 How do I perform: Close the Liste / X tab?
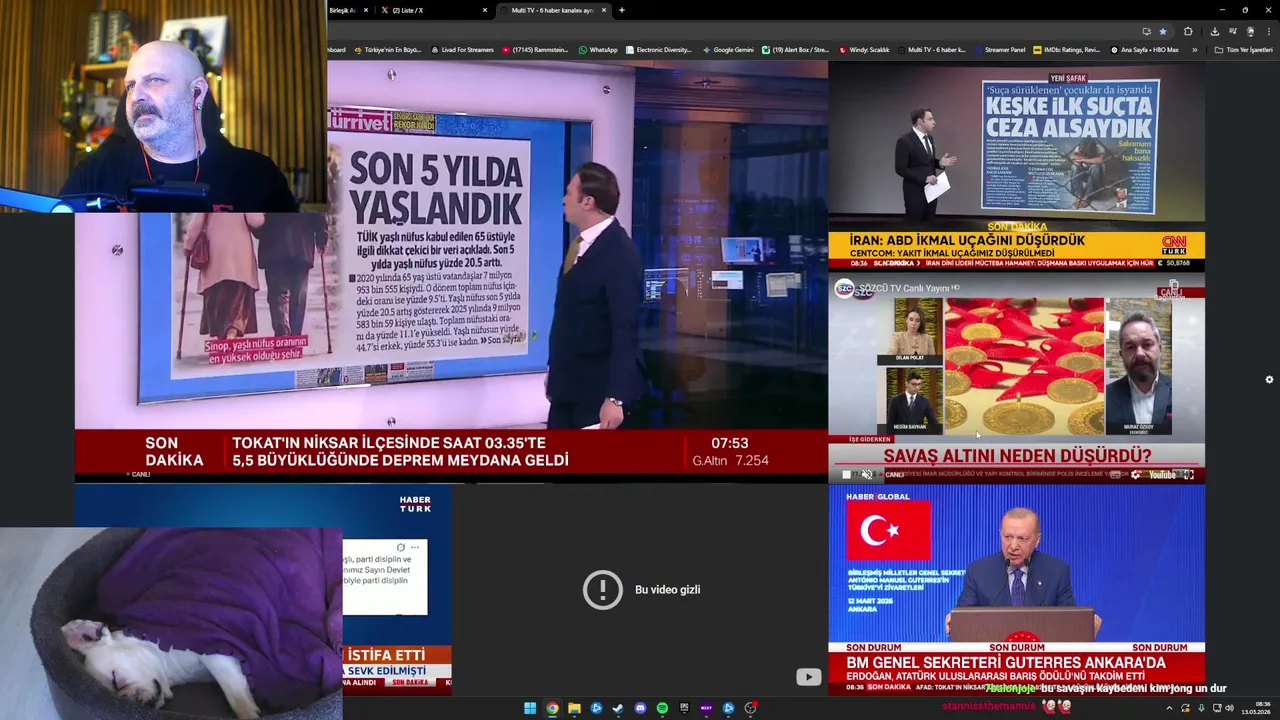pos(485,10)
